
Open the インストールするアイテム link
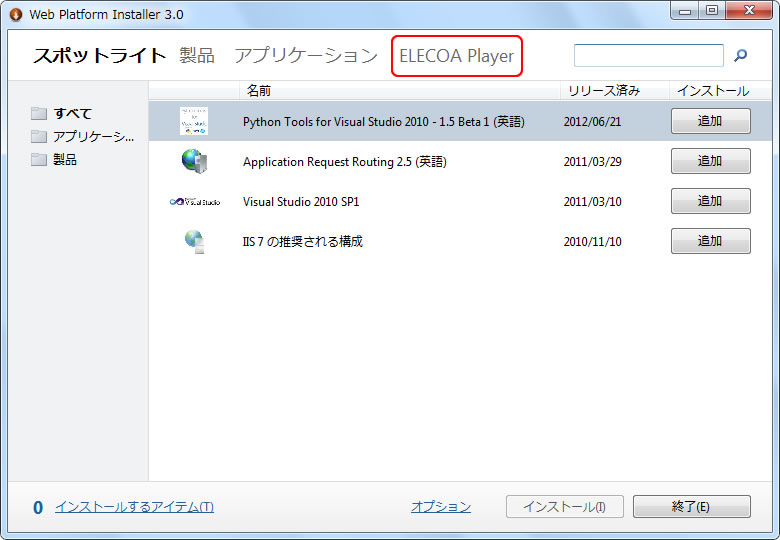134,507
